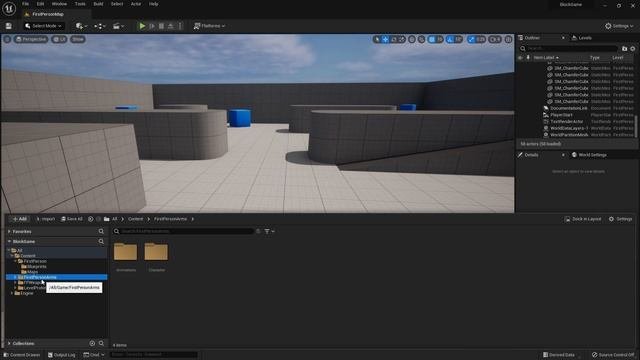Click Save All in the Content Browser
The height and width of the screenshot is (360, 640).
pos(72,219)
